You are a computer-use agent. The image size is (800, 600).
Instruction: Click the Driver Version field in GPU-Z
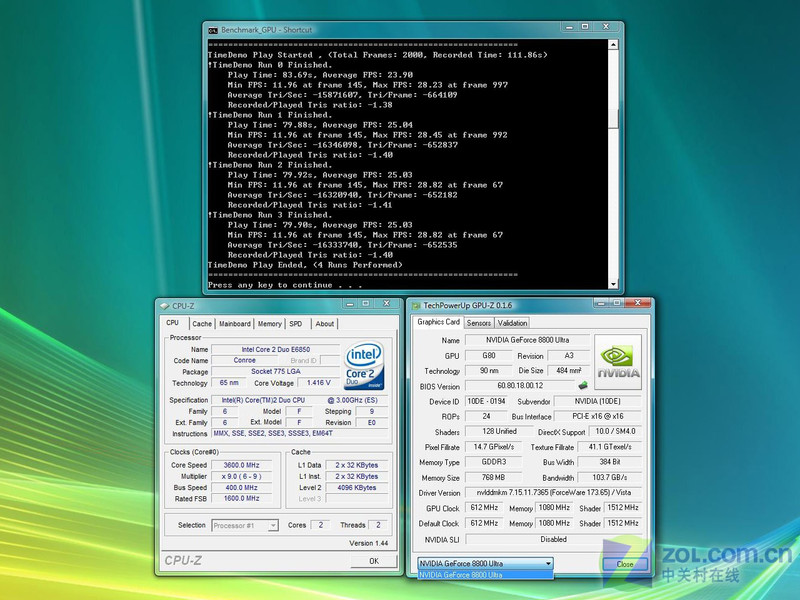click(x=554, y=493)
